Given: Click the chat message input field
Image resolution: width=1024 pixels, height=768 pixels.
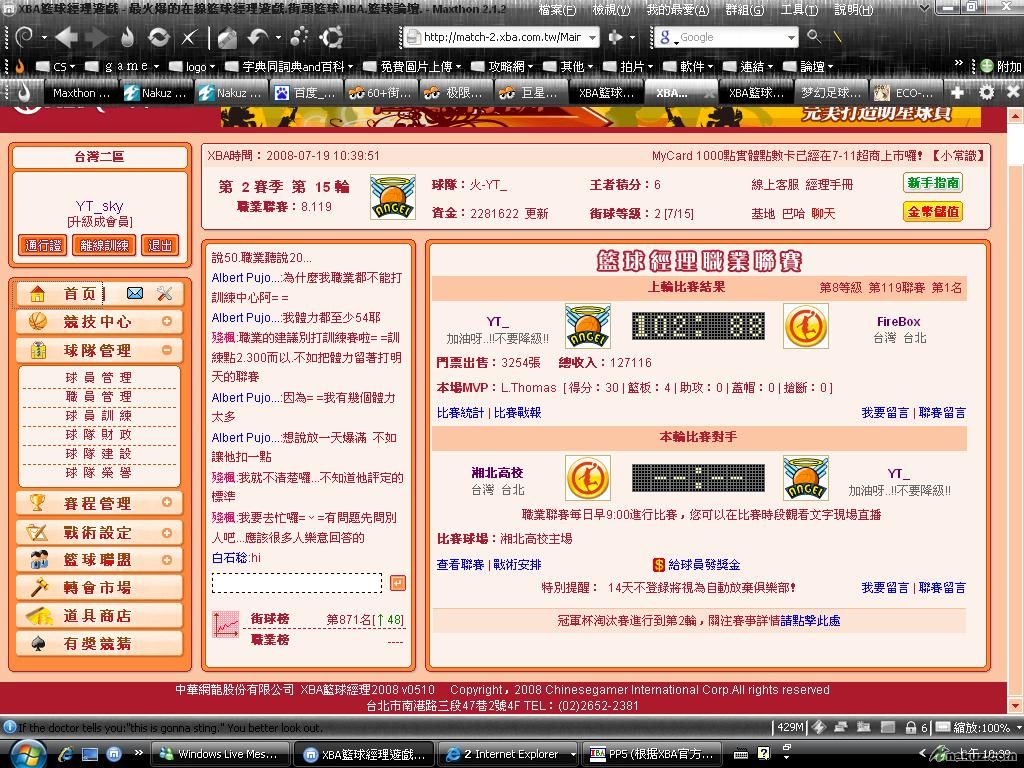Looking at the screenshot, I should point(297,583).
